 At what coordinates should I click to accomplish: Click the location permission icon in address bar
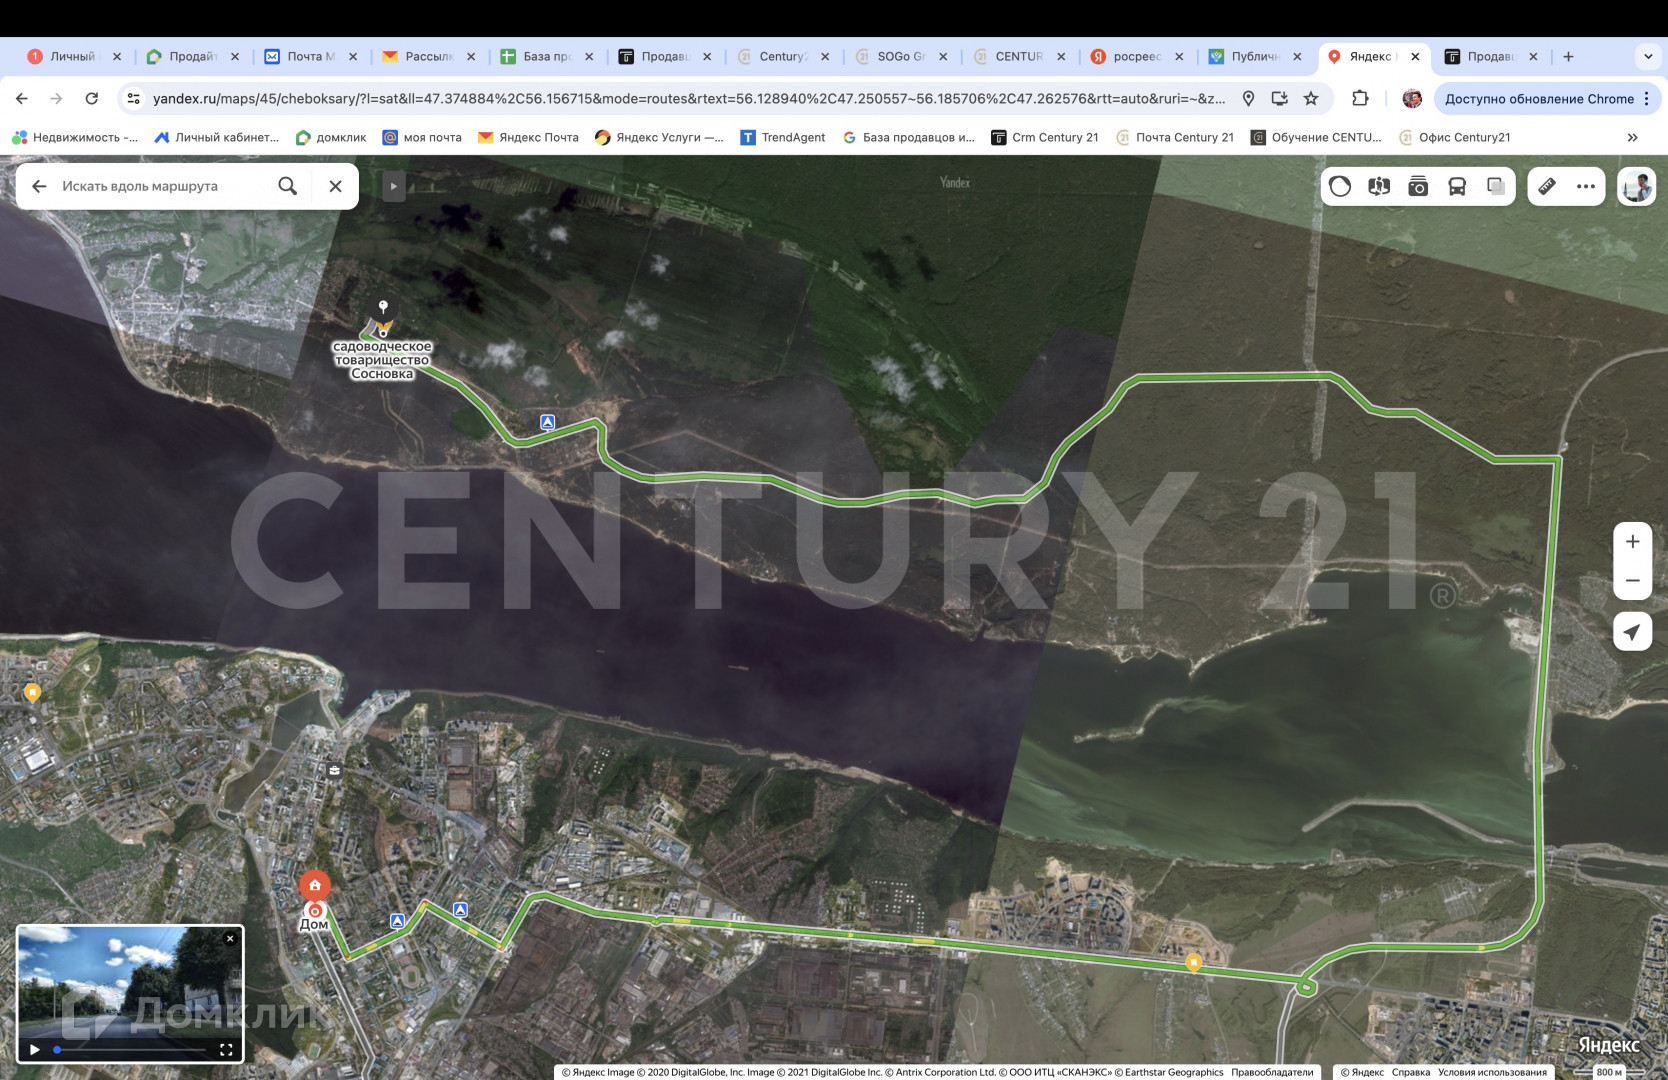pyautogui.click(x=1248, y=98)
